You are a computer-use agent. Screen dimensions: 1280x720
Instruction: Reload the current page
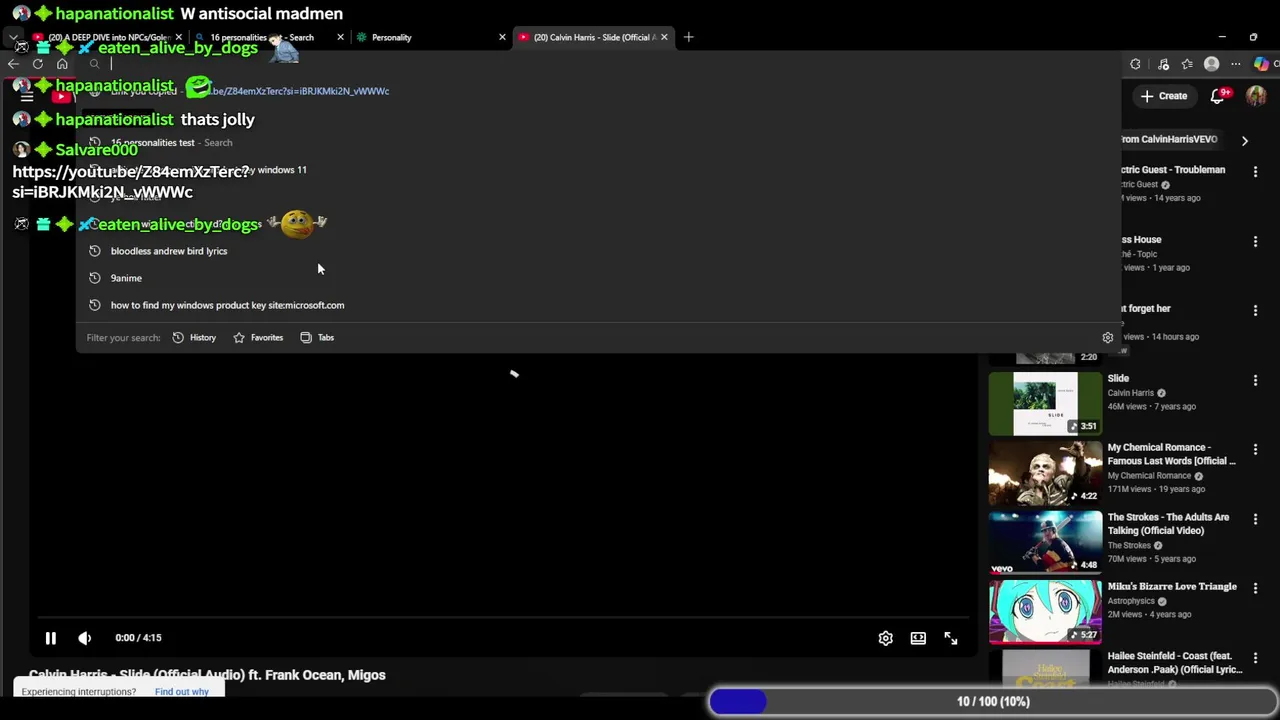[38, 64]
